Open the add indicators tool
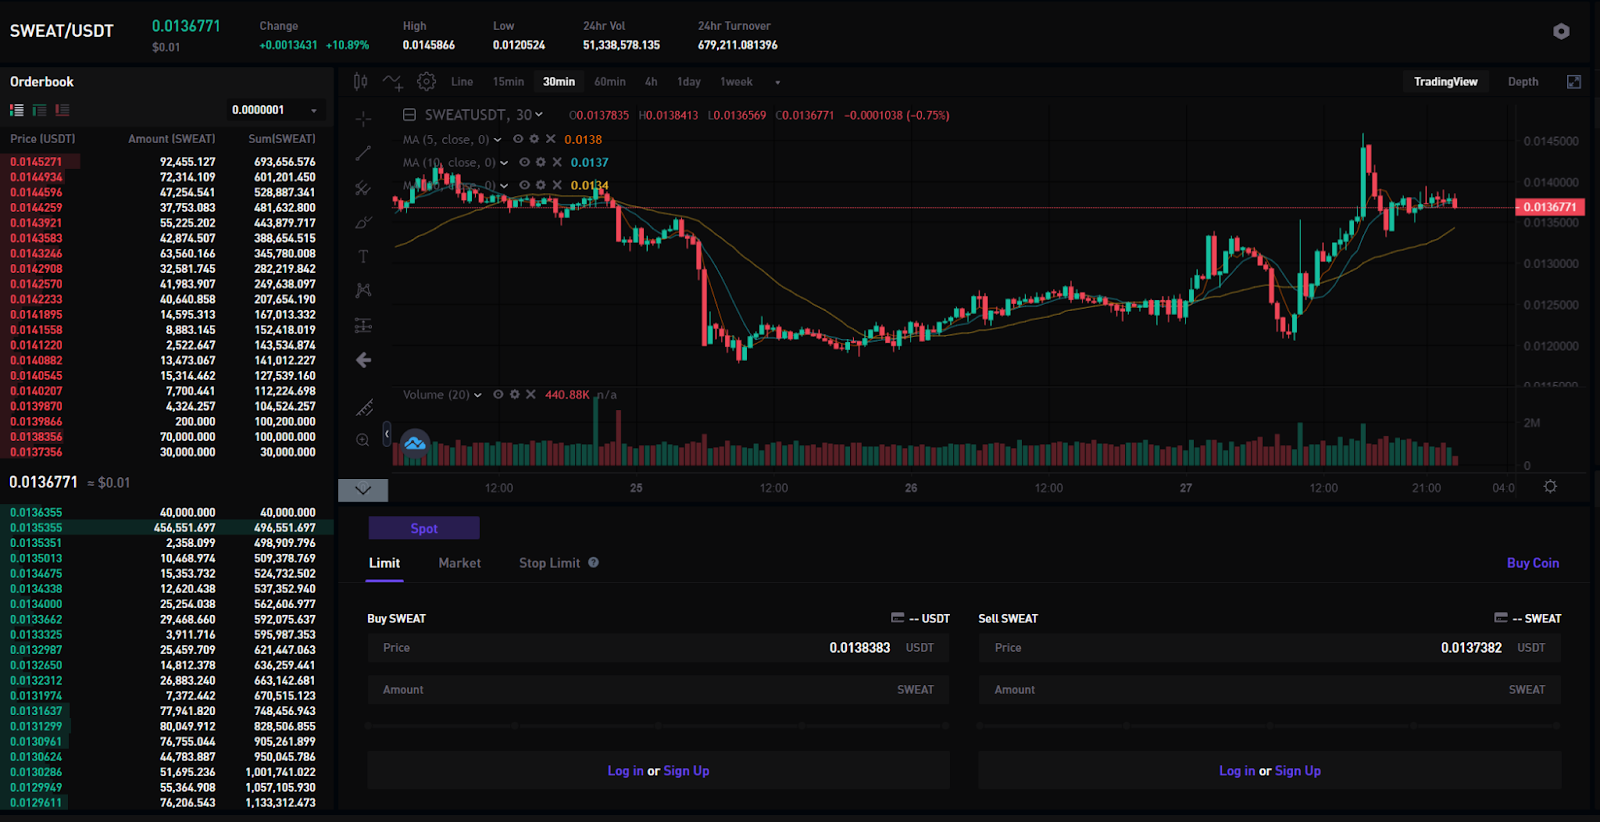The image size is (1600, 822). click(x=393, y=82)
